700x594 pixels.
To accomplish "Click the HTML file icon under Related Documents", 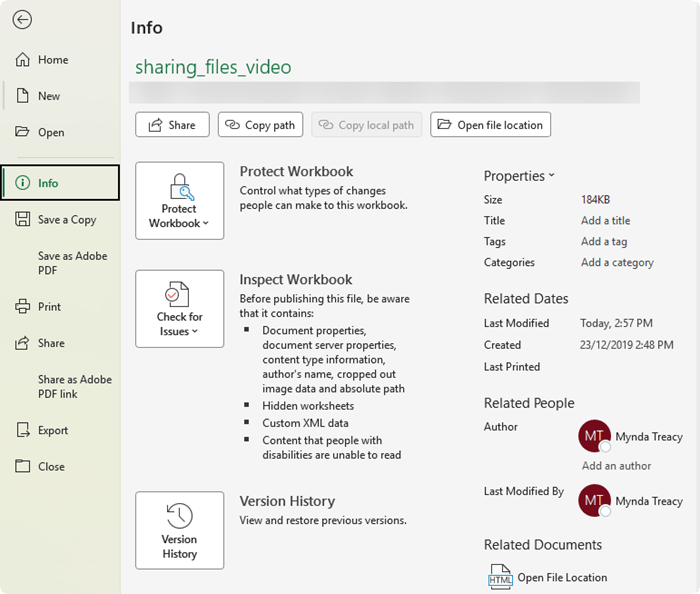I will (500, 577).
